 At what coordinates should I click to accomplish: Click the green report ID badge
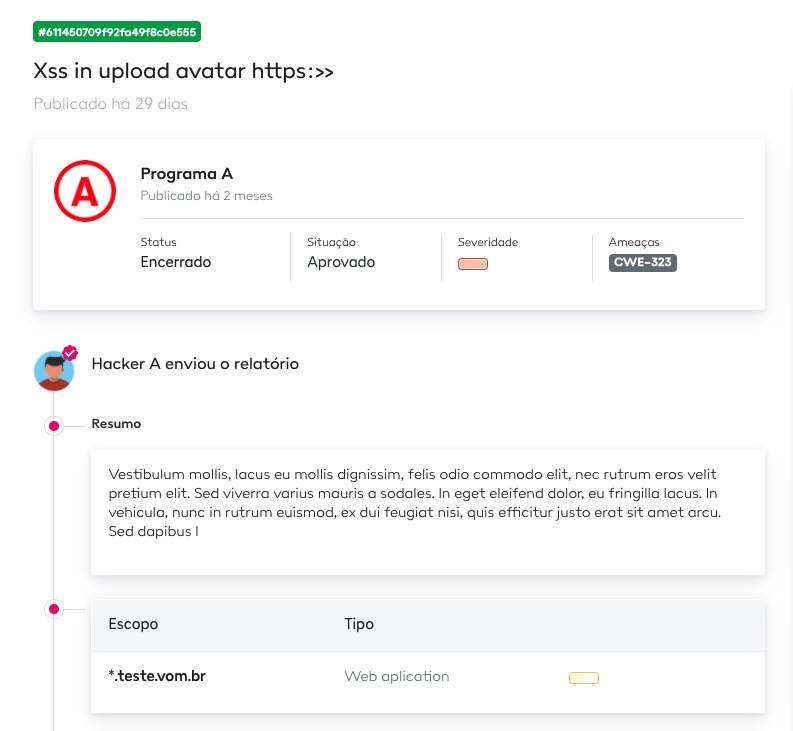(117, 32)
